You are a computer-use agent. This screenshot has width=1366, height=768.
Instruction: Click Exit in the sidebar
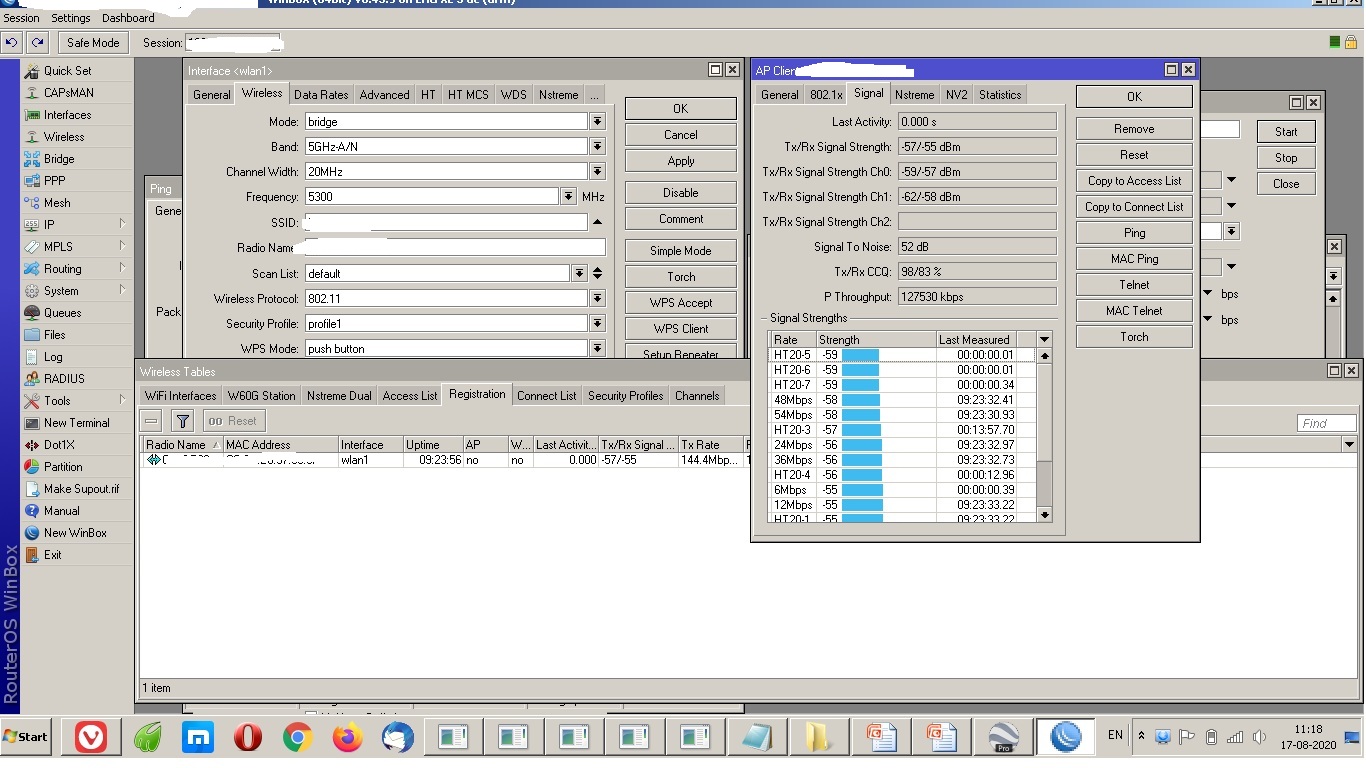click(52, 555)
